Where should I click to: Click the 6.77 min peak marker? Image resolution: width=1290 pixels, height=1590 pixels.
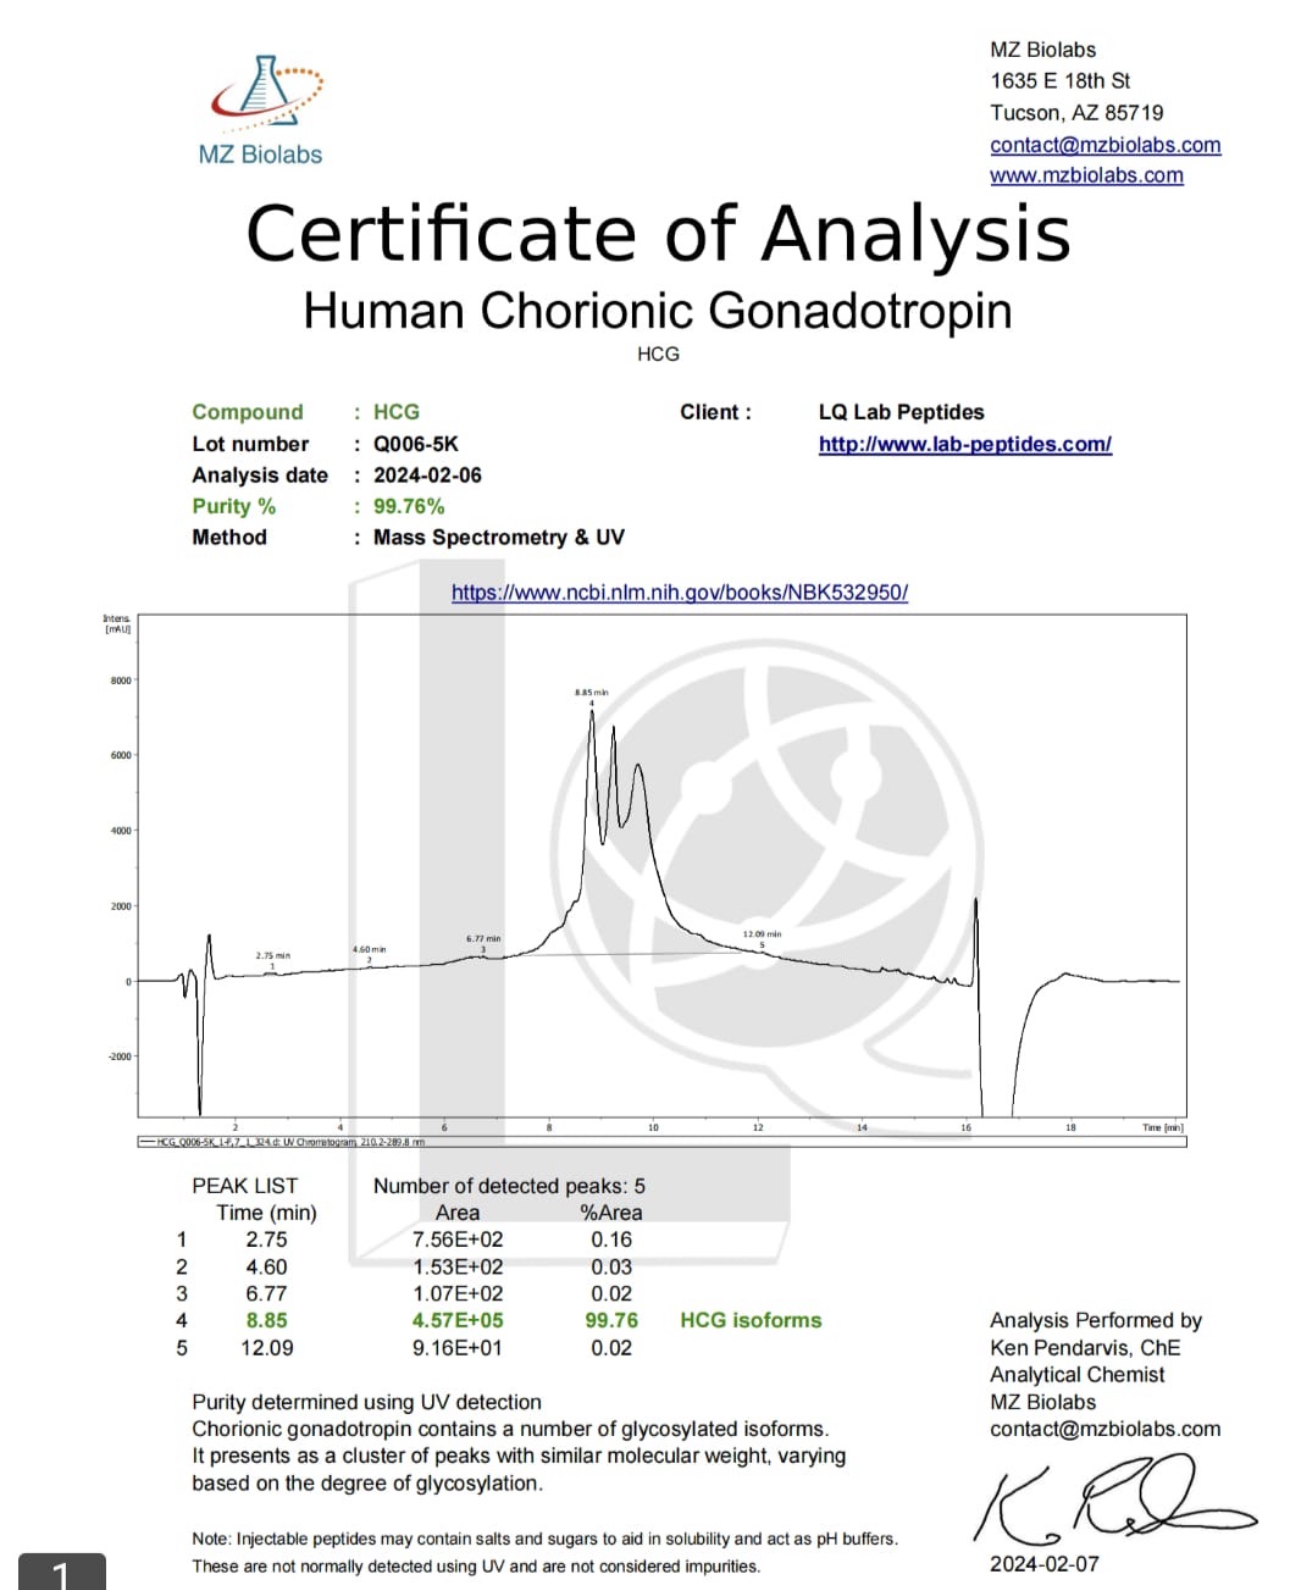[x=483, y=939]
